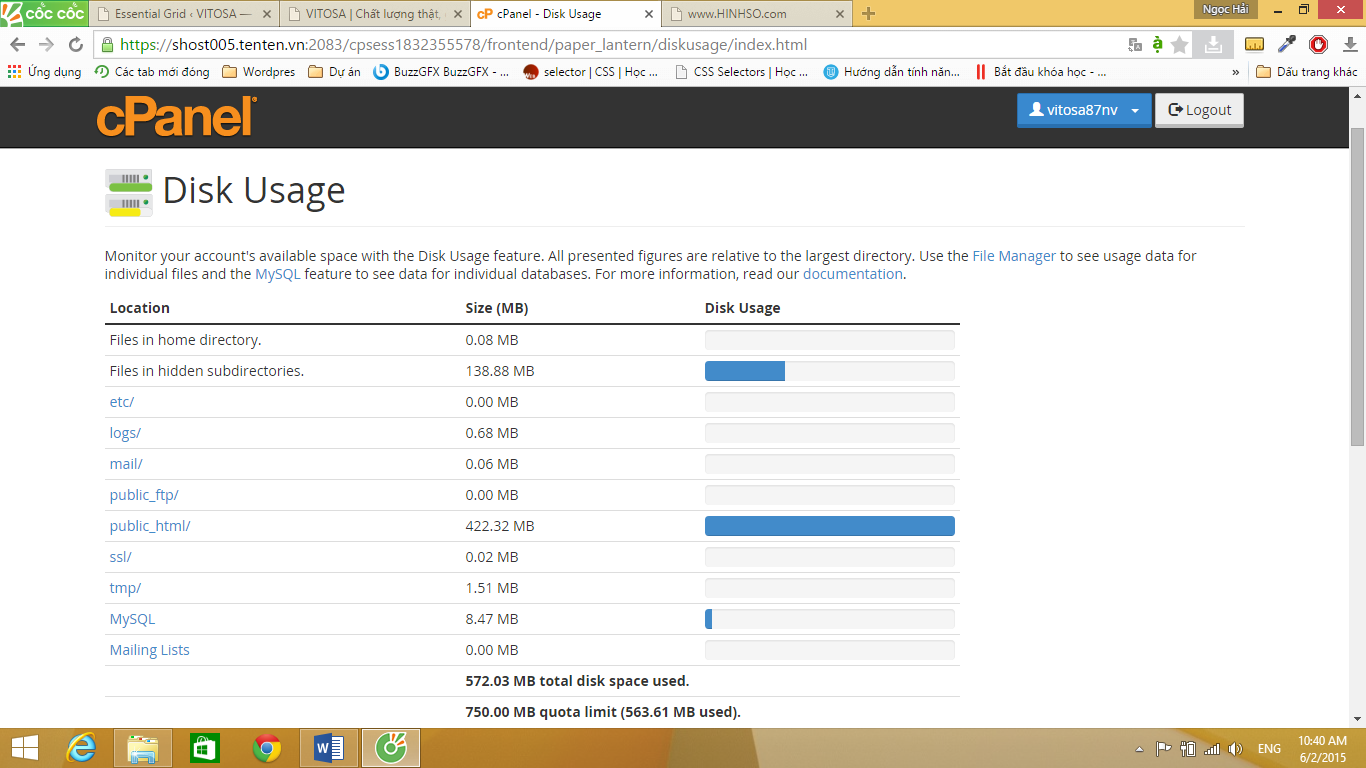Open the Mailing Lists link
The image size is (1366, 768).
coord(149,650)
